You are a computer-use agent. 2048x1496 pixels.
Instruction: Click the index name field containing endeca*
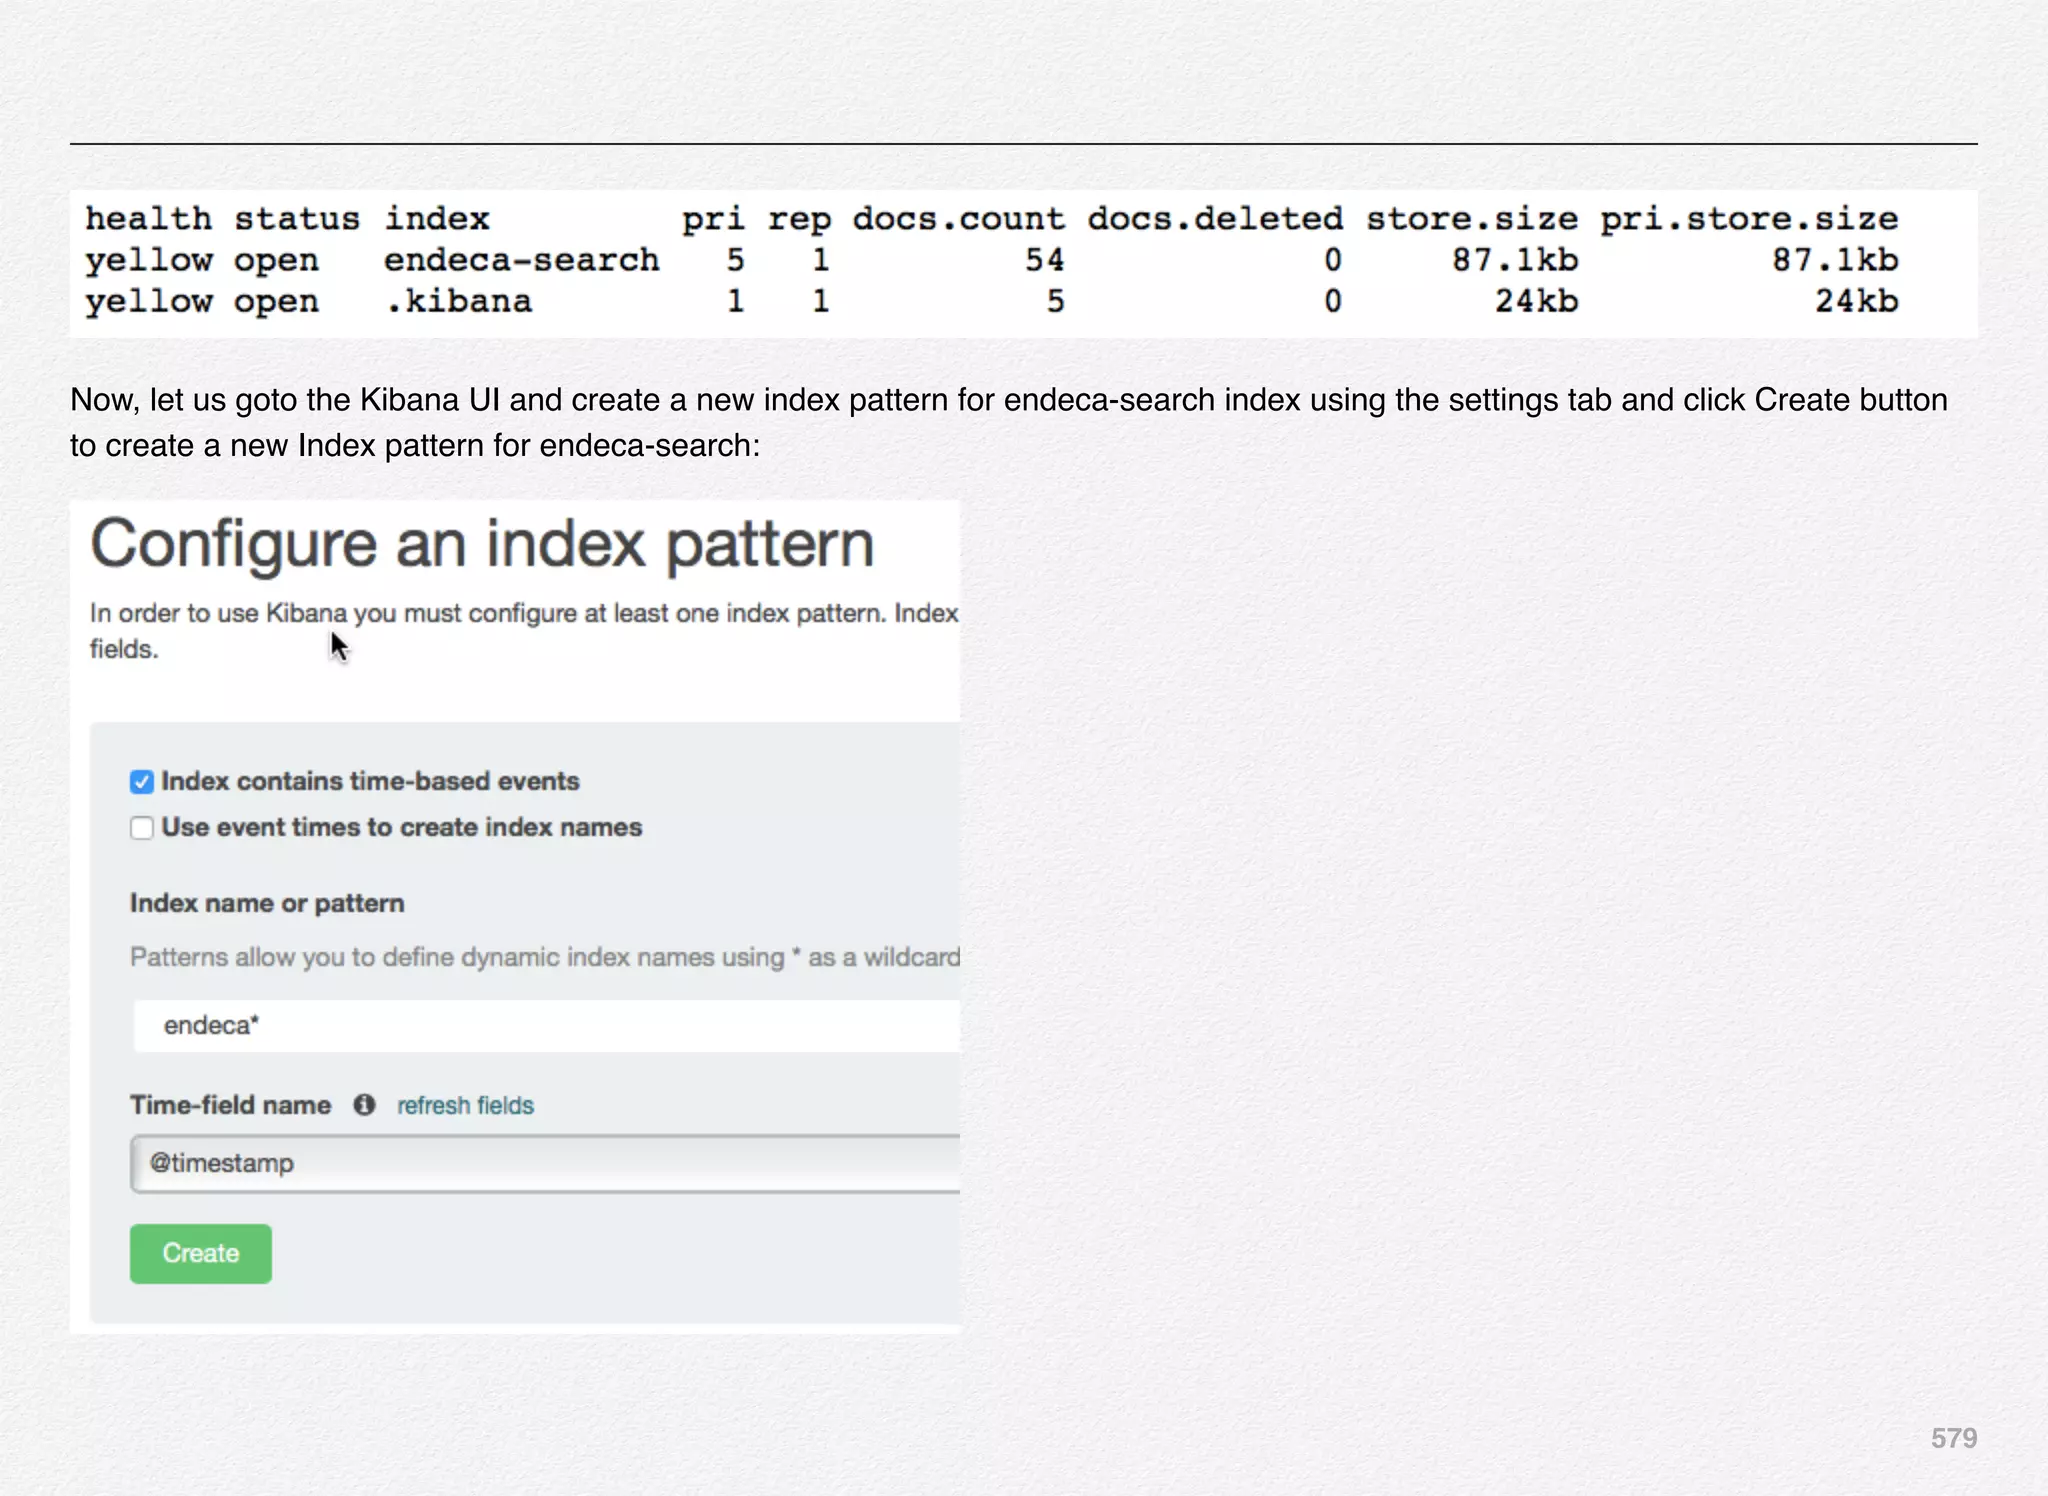[547, 1025]
